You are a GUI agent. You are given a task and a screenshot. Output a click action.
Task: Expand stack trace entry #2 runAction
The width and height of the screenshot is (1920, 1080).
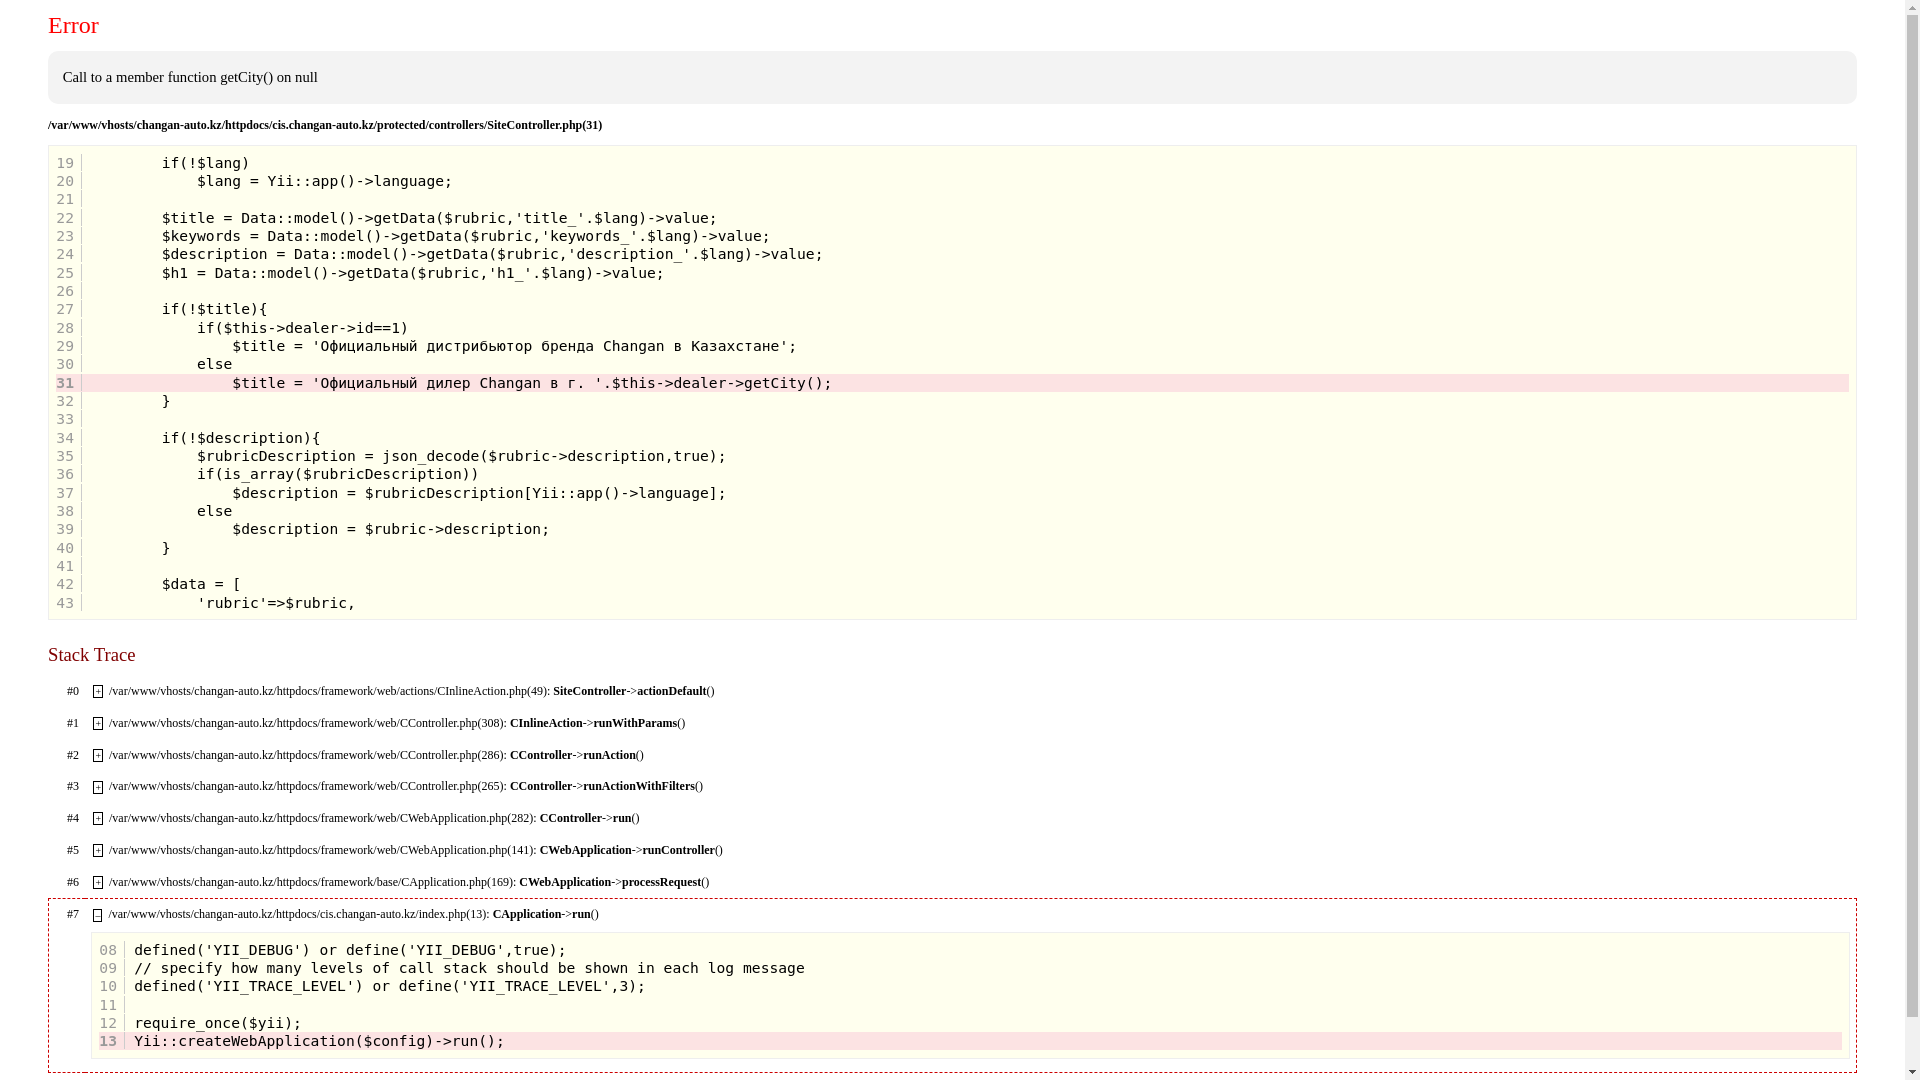[98, 756]
